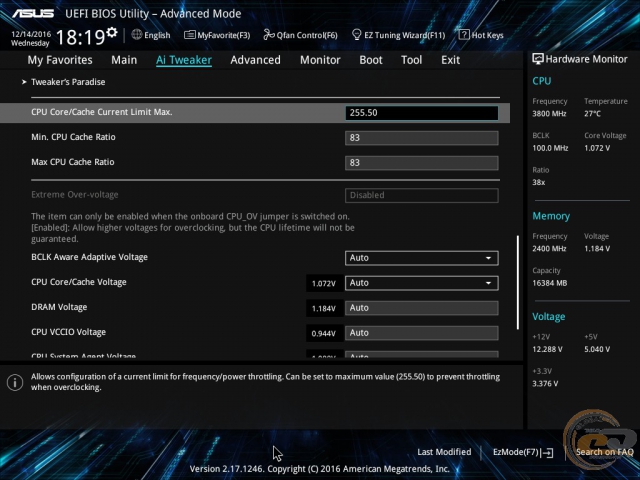Click the Max CPU Cache Ratio label
The image size is (640, 480).
tap(73, 162)
